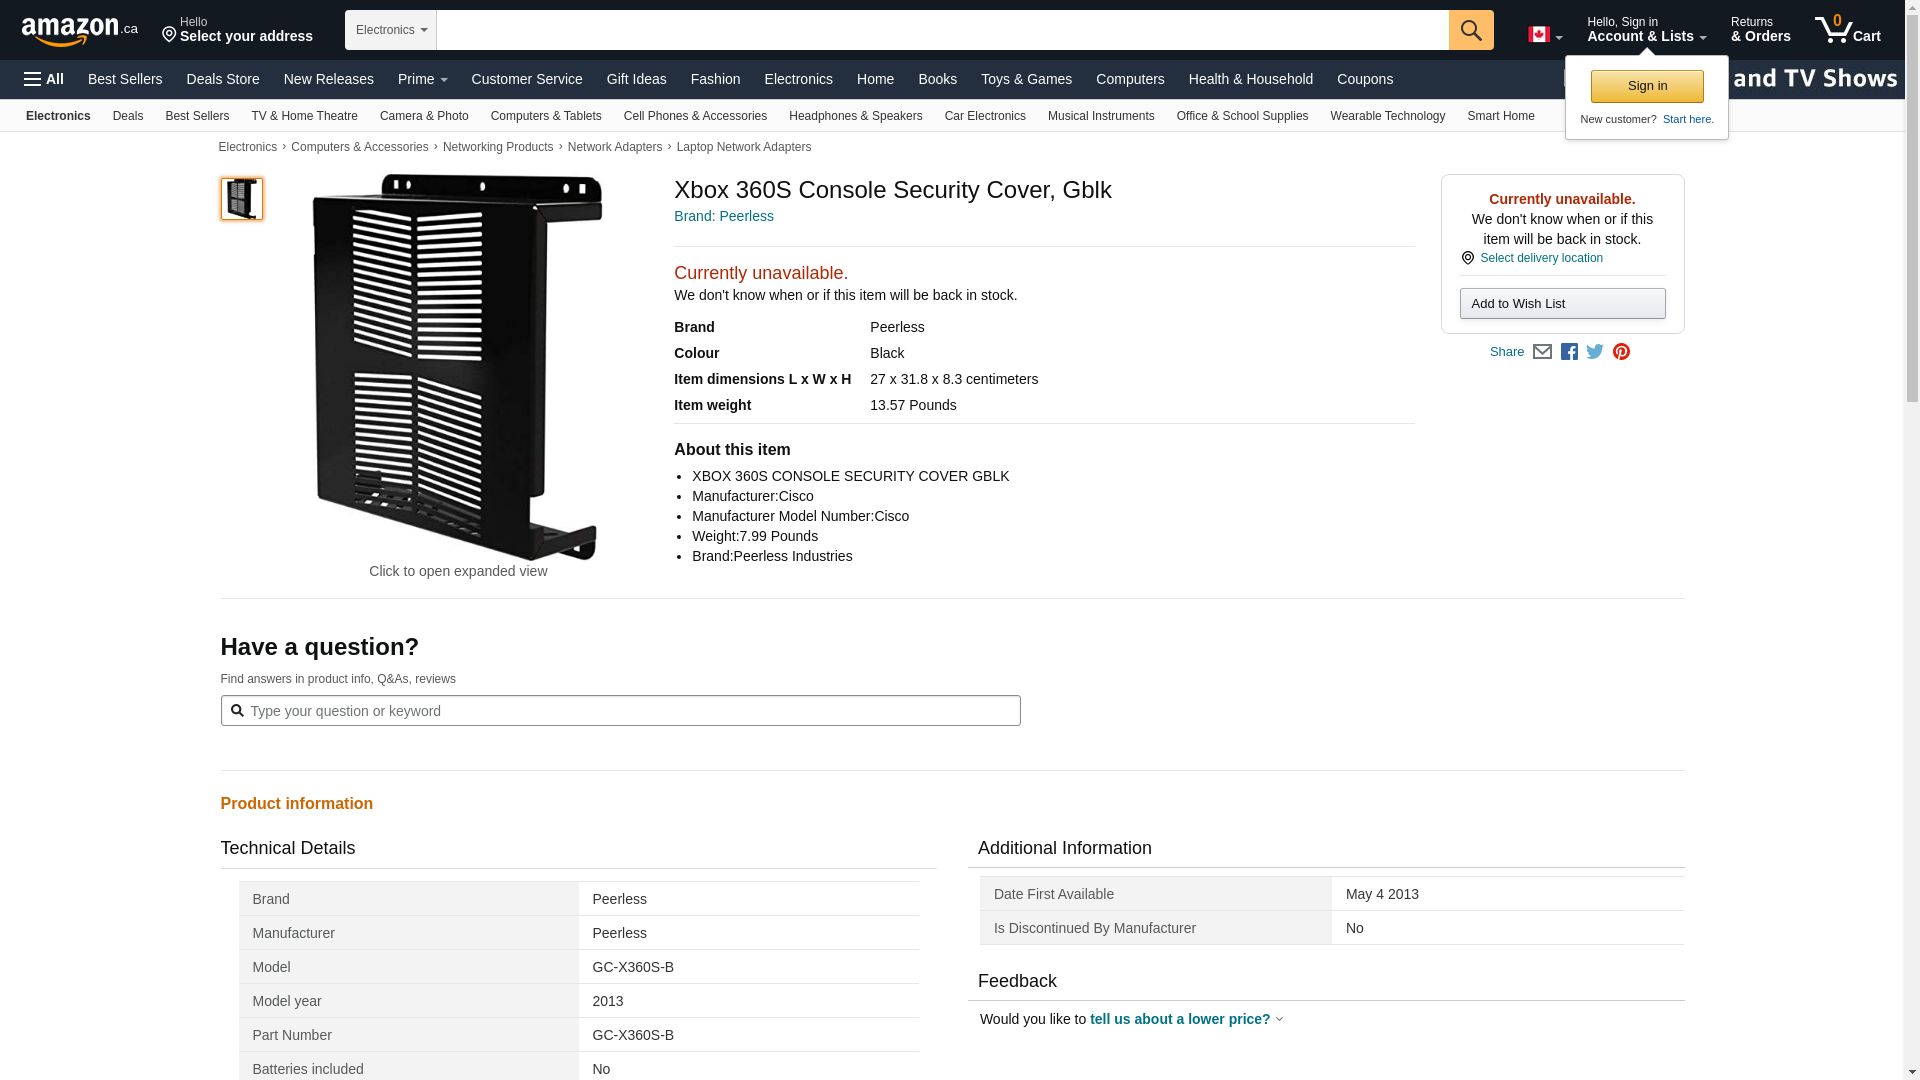This screenshot has height=1080, width=1920.
Task: Click Select delivery location link
Action: click(1540, 258)
